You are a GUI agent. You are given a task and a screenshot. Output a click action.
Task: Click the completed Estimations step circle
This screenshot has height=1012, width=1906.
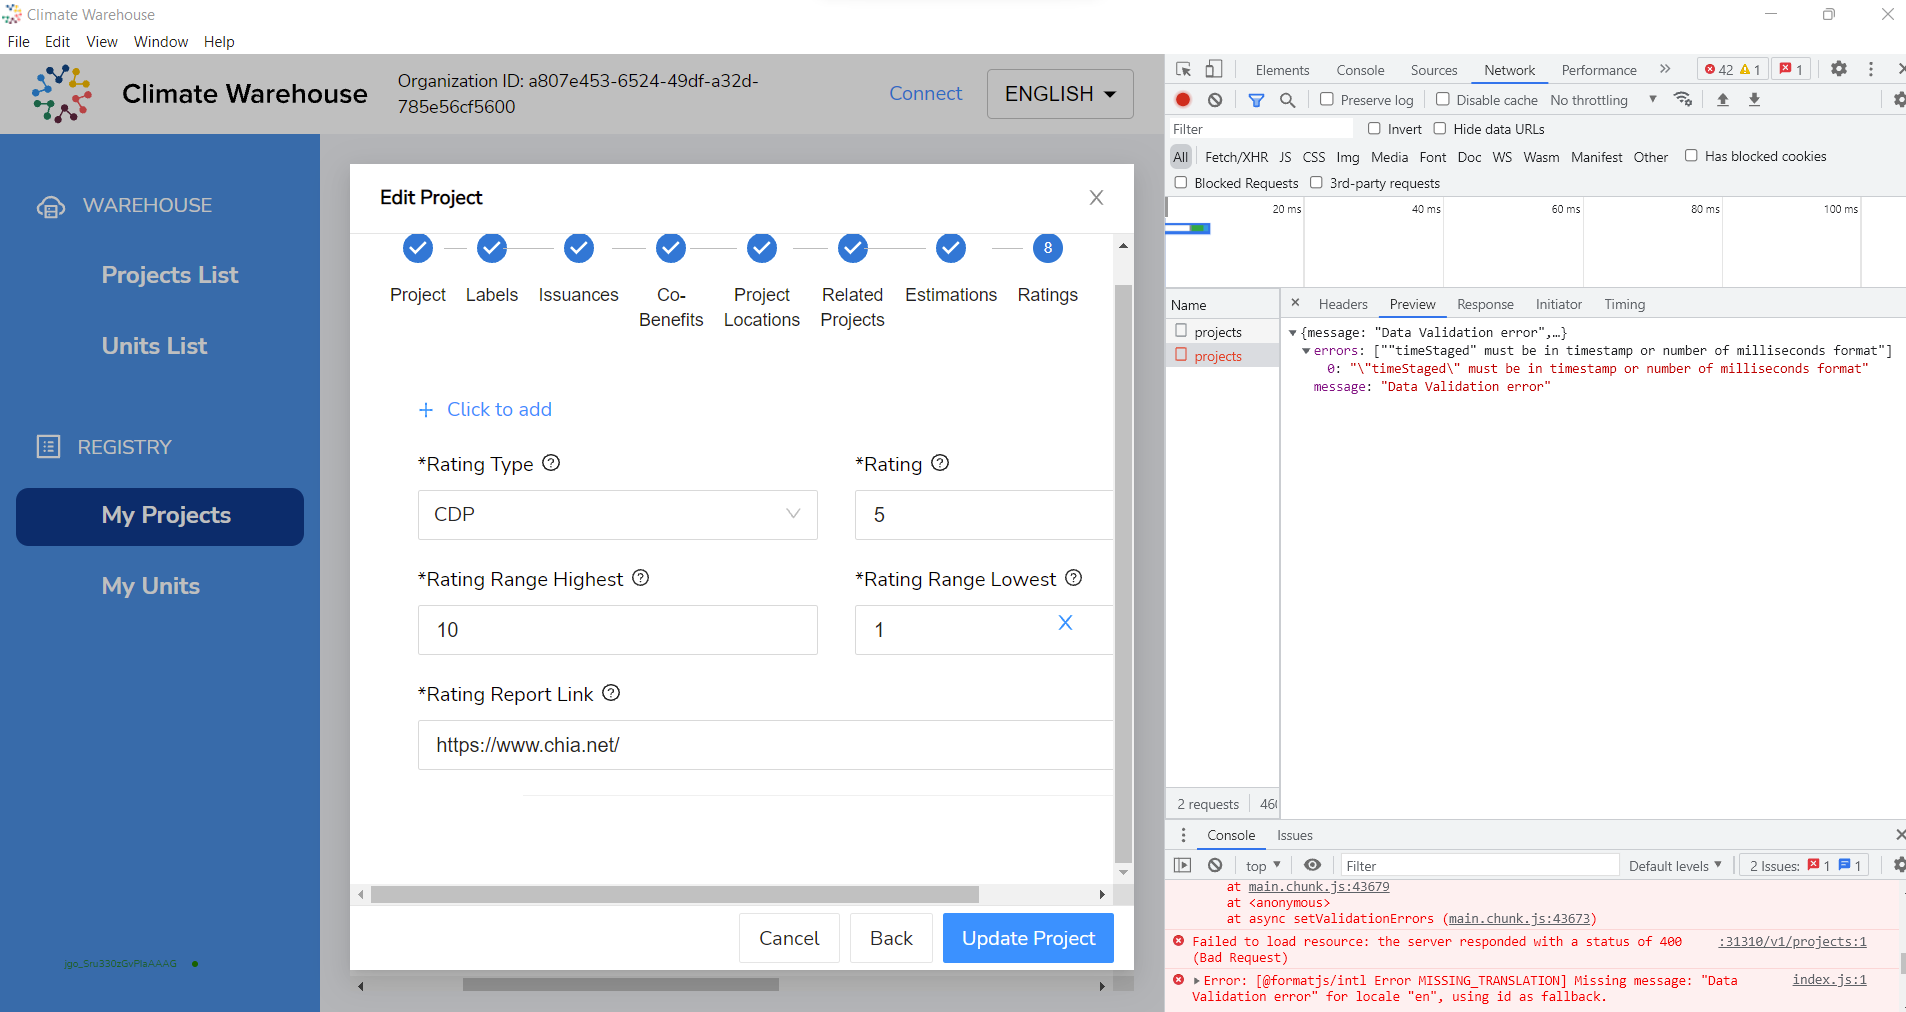(951, 248)
